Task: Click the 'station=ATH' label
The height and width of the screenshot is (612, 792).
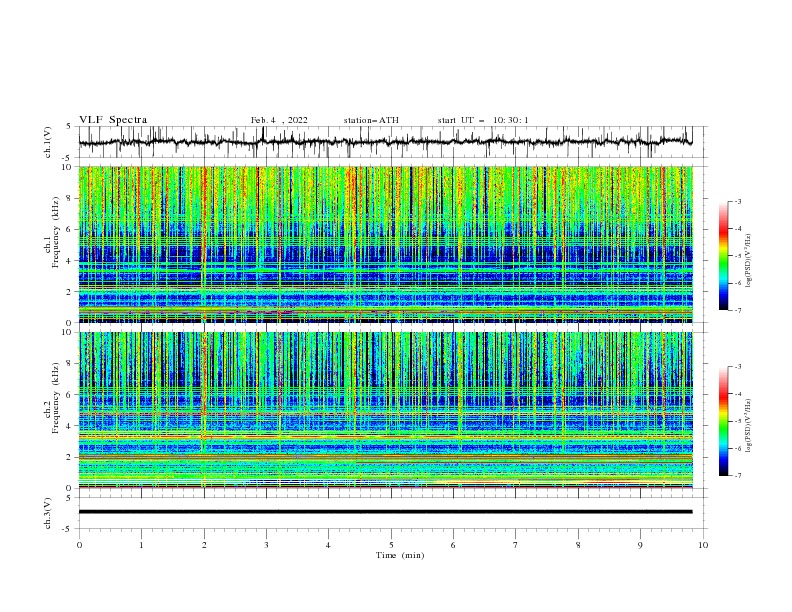Action: tap(371, 120)
